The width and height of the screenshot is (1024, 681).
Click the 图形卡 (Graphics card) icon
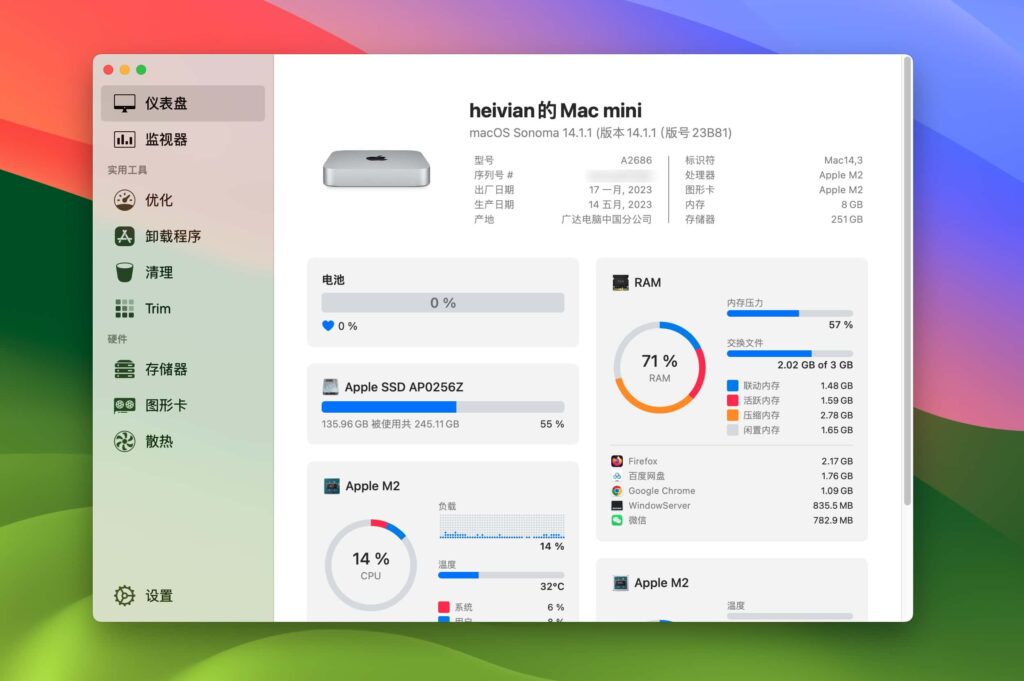pos(125,405)
